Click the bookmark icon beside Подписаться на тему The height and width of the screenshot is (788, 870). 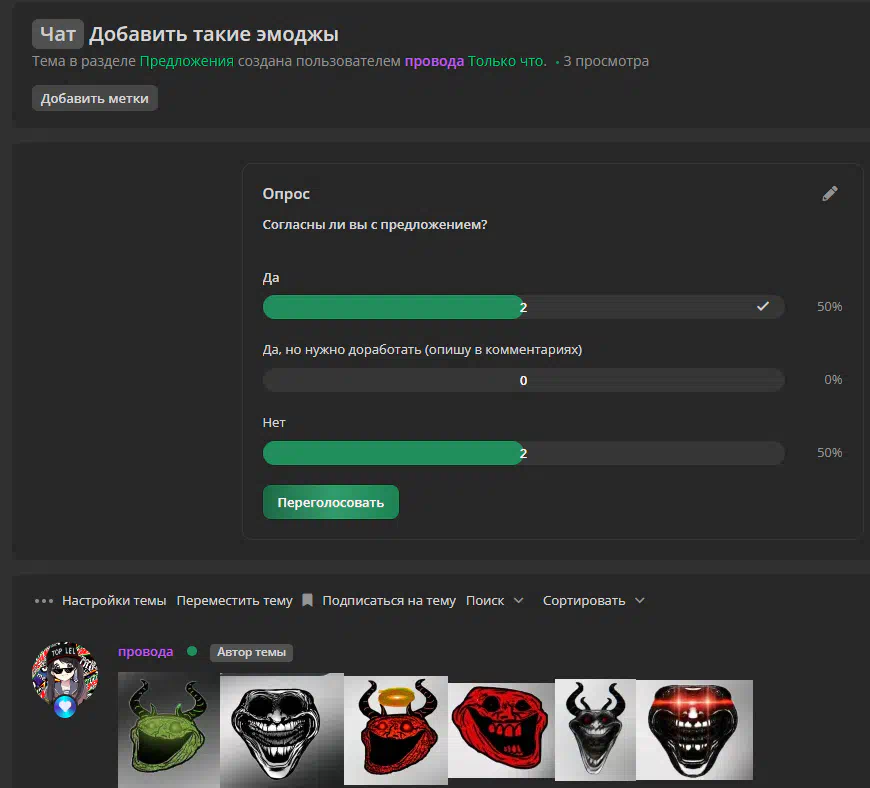coord(307,600)
